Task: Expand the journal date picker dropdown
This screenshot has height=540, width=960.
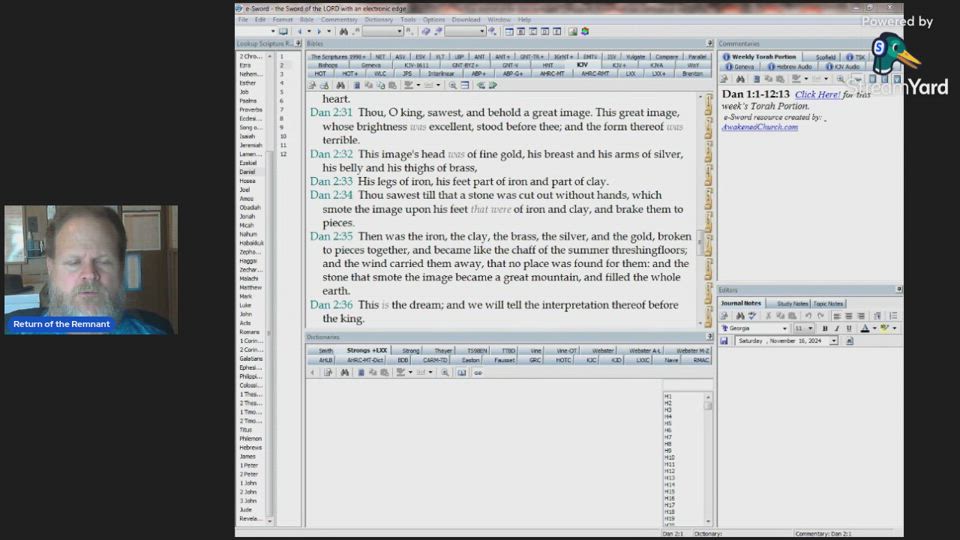Action: (833, 341)
